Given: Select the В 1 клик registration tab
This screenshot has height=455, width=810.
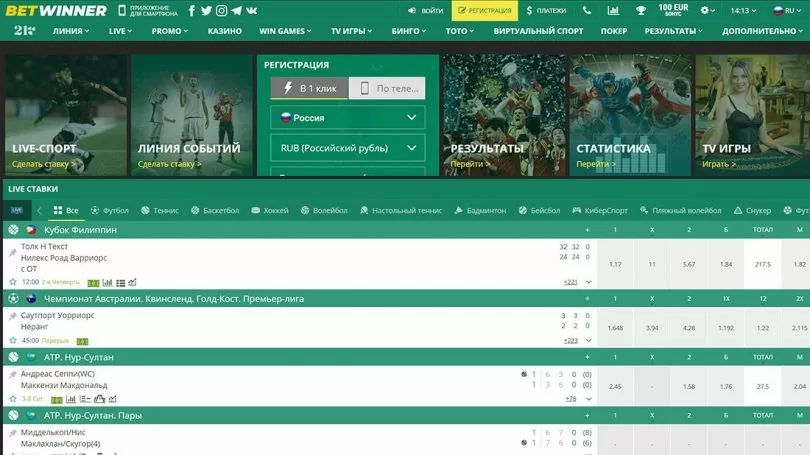Looking at the screenshot, I should click(x=310, y=88).
